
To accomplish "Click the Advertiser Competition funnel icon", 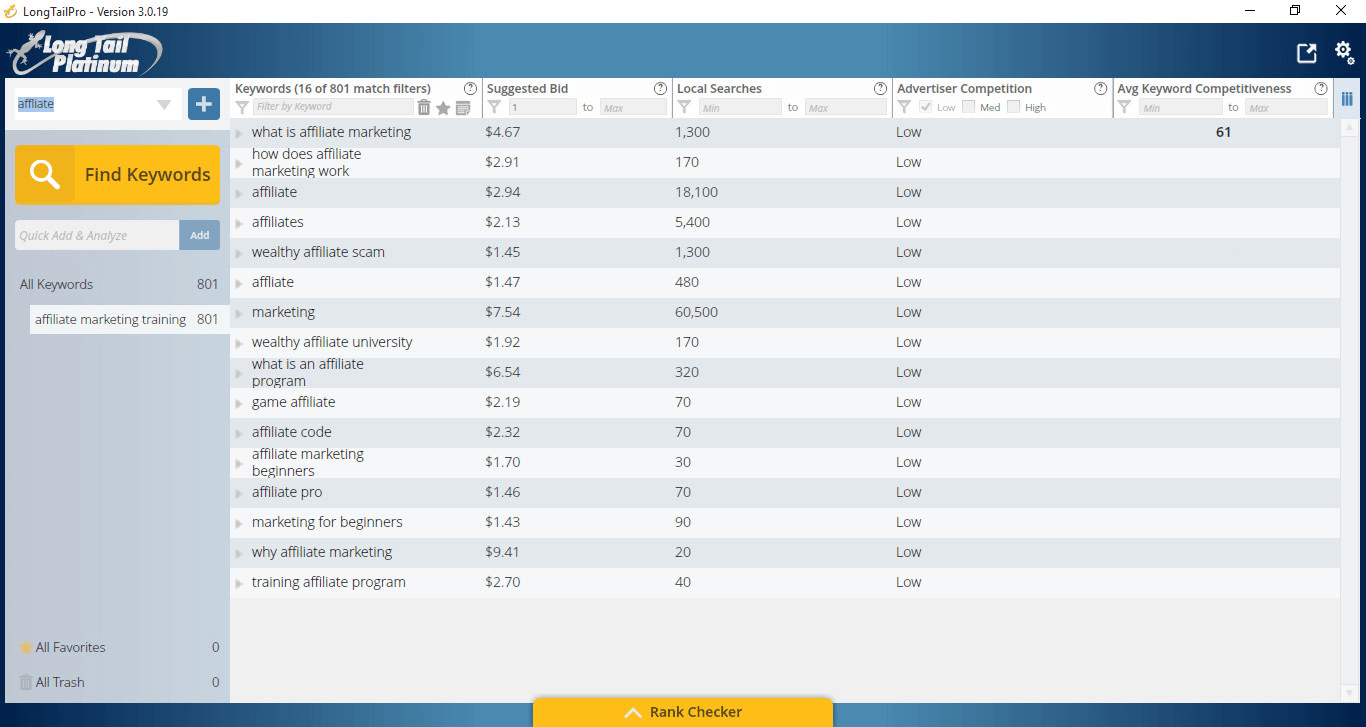I will [904, 107].
